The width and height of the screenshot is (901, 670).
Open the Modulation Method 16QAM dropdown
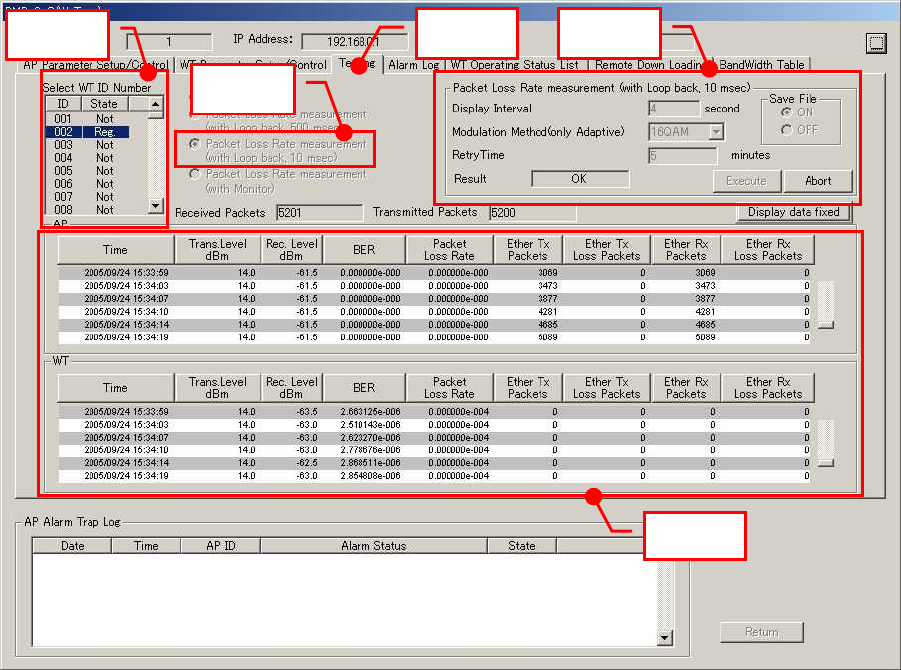(x=716, y=132)
